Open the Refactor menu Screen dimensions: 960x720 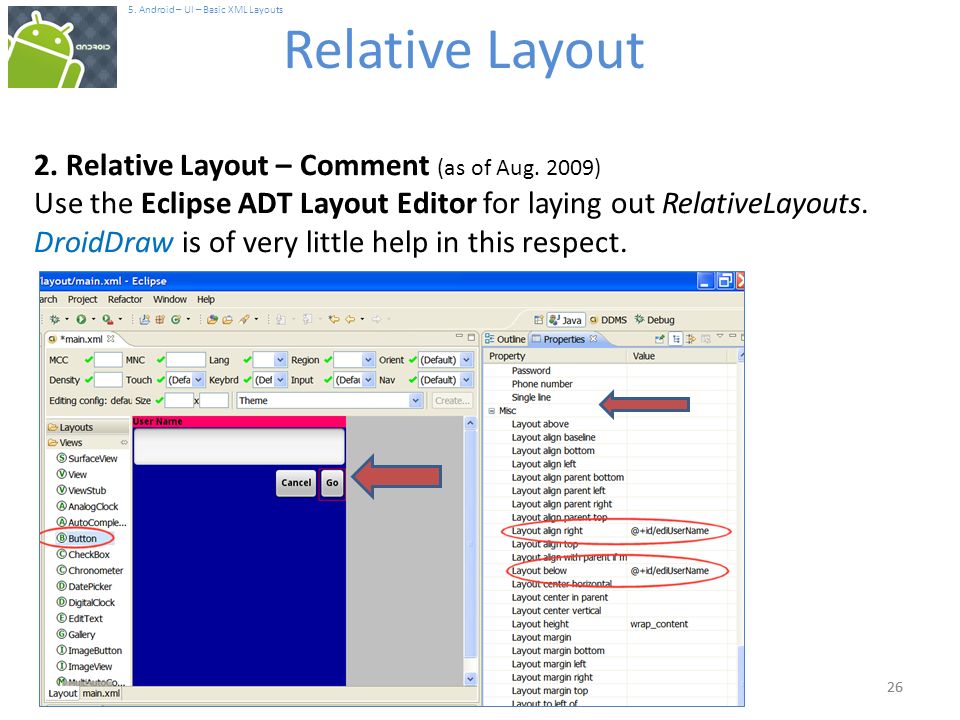coord(125,299)
